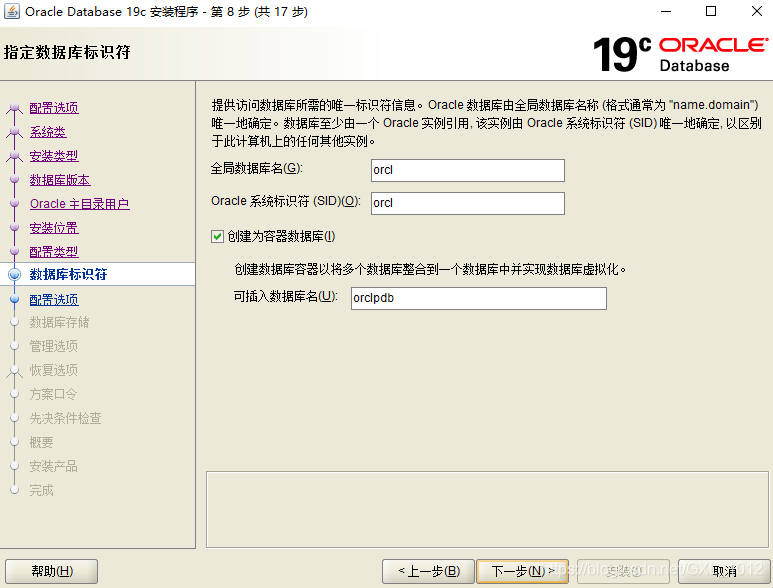
Task: Click the Oracle 系统标识符 (SID) input field
Action: pyautogui.click(x=467, y=203)
